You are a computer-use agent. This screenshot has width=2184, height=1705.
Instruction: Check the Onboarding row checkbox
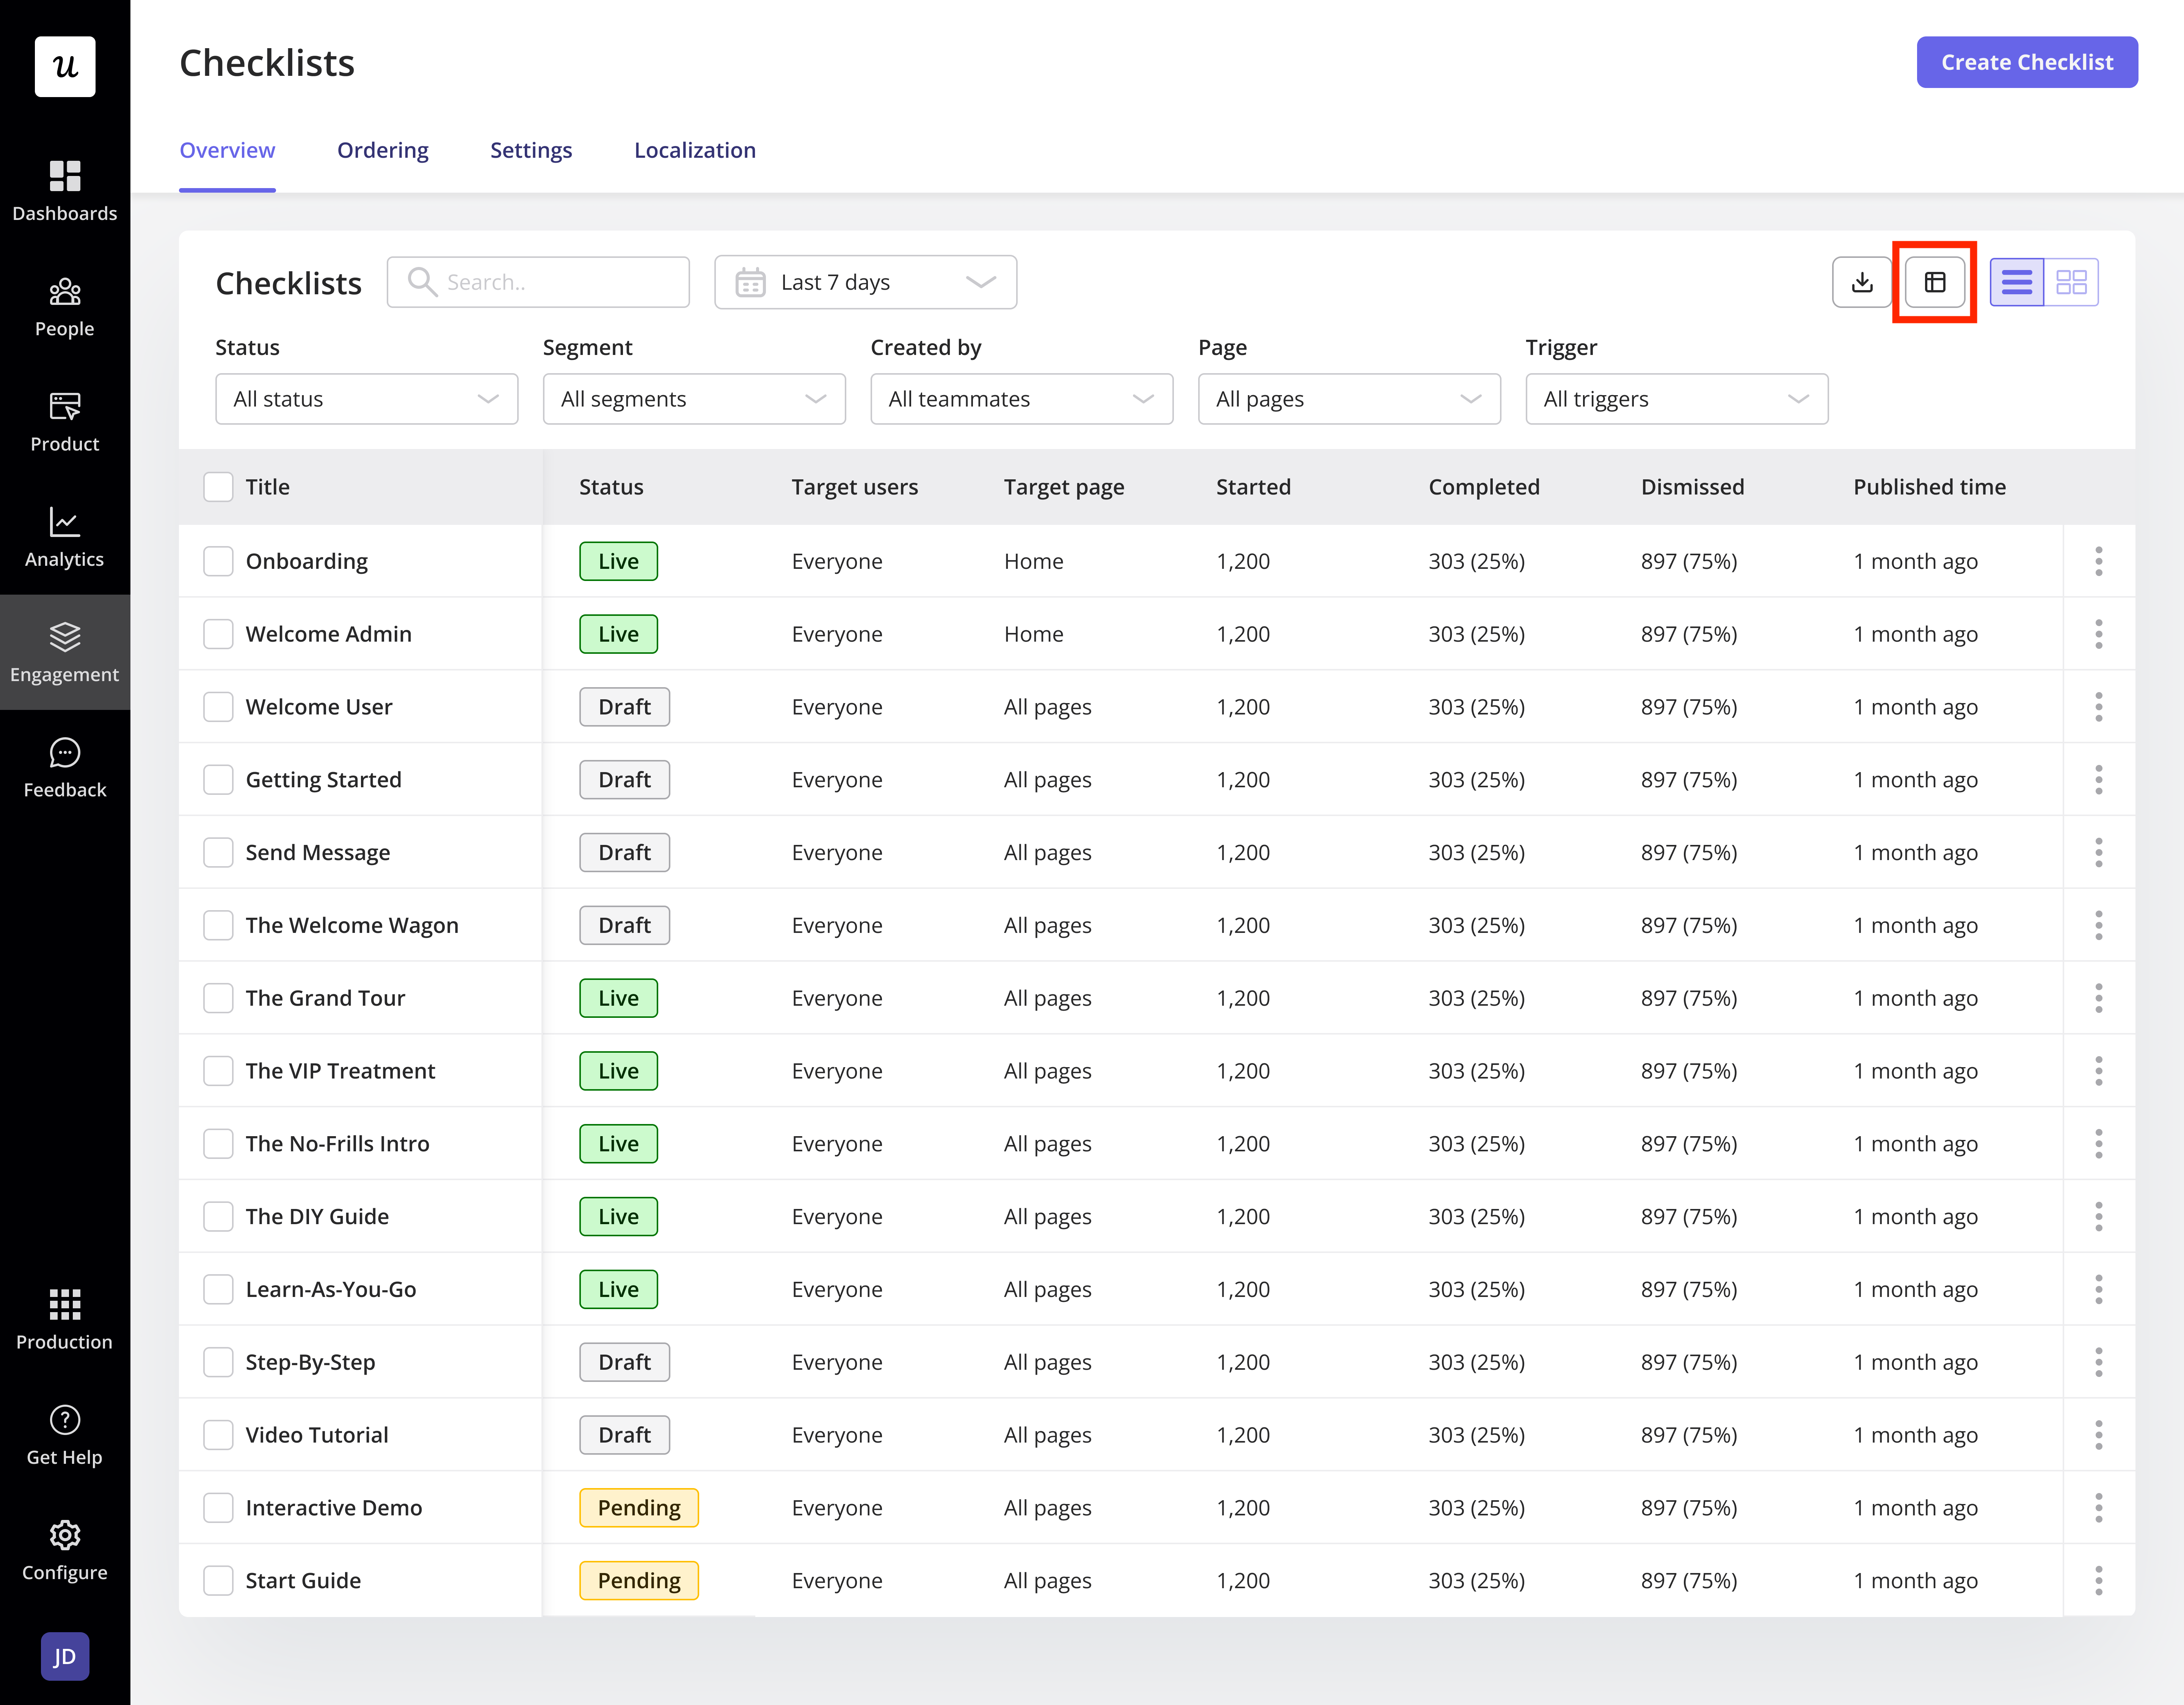click(218, 561)
